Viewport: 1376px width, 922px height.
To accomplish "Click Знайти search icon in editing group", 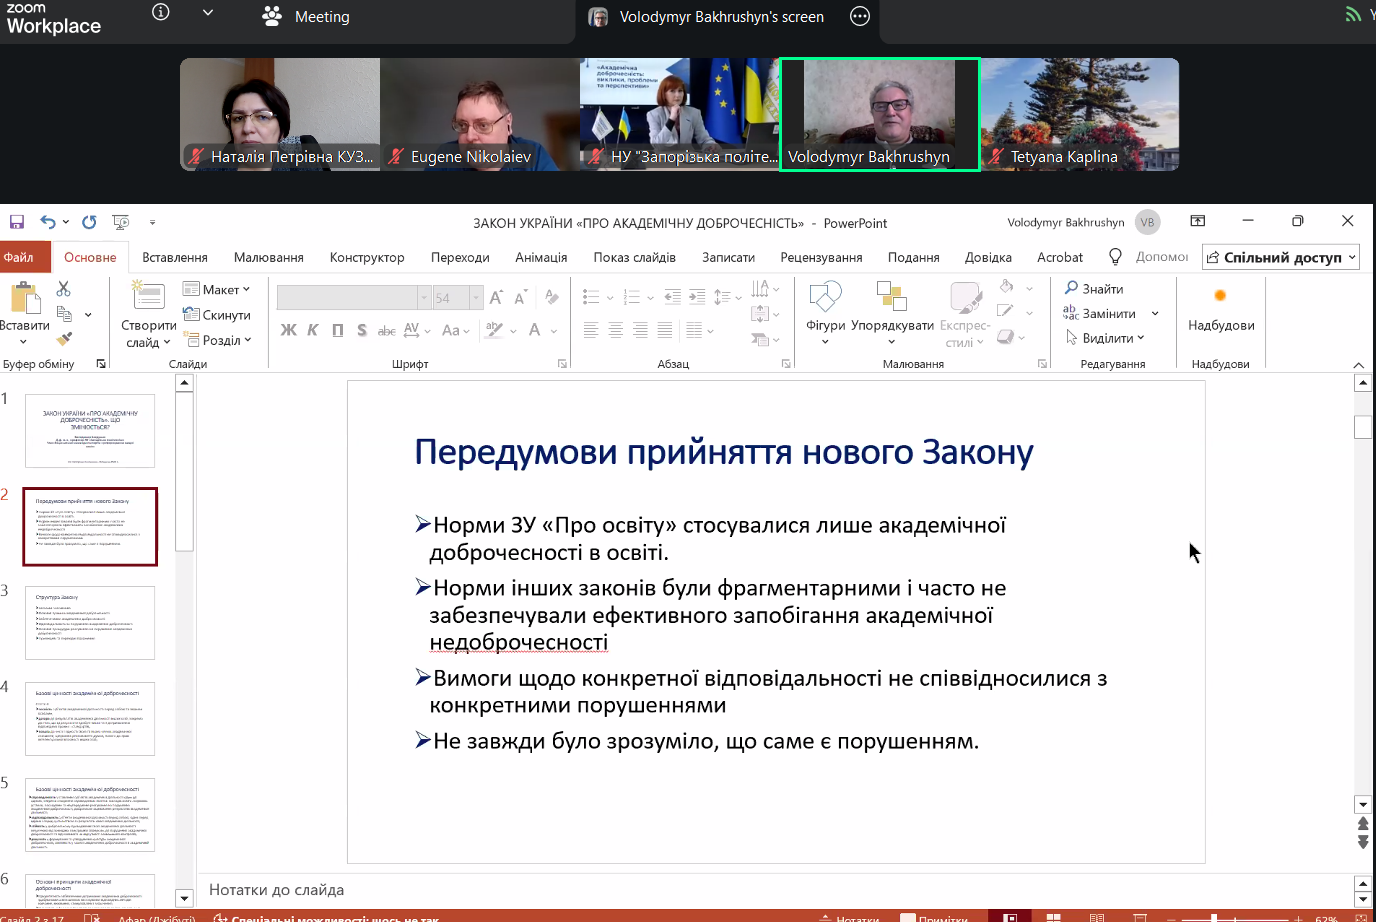I will (1071, 288).
